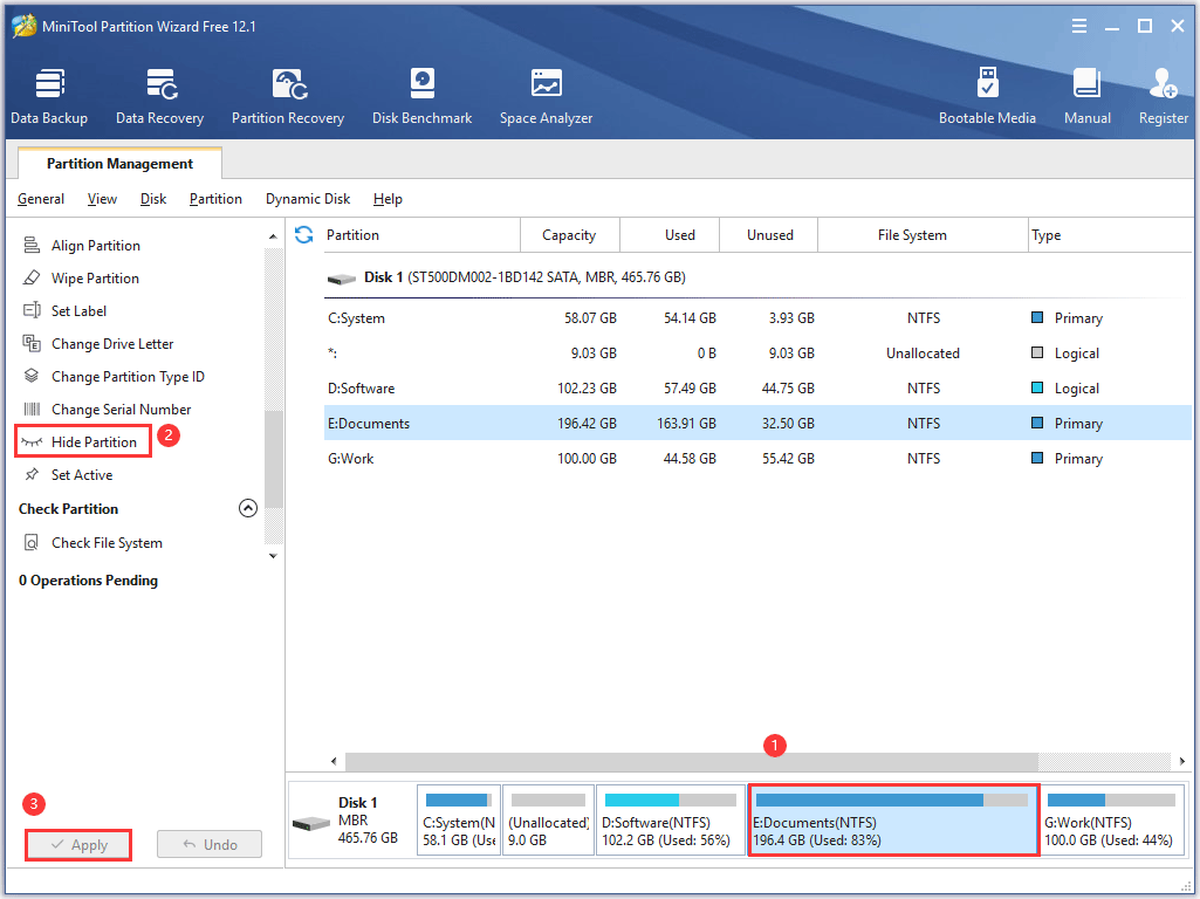Select the G:Work partition row
The width and height of the screenshot is (1200, 899).
tap(757, 458)
